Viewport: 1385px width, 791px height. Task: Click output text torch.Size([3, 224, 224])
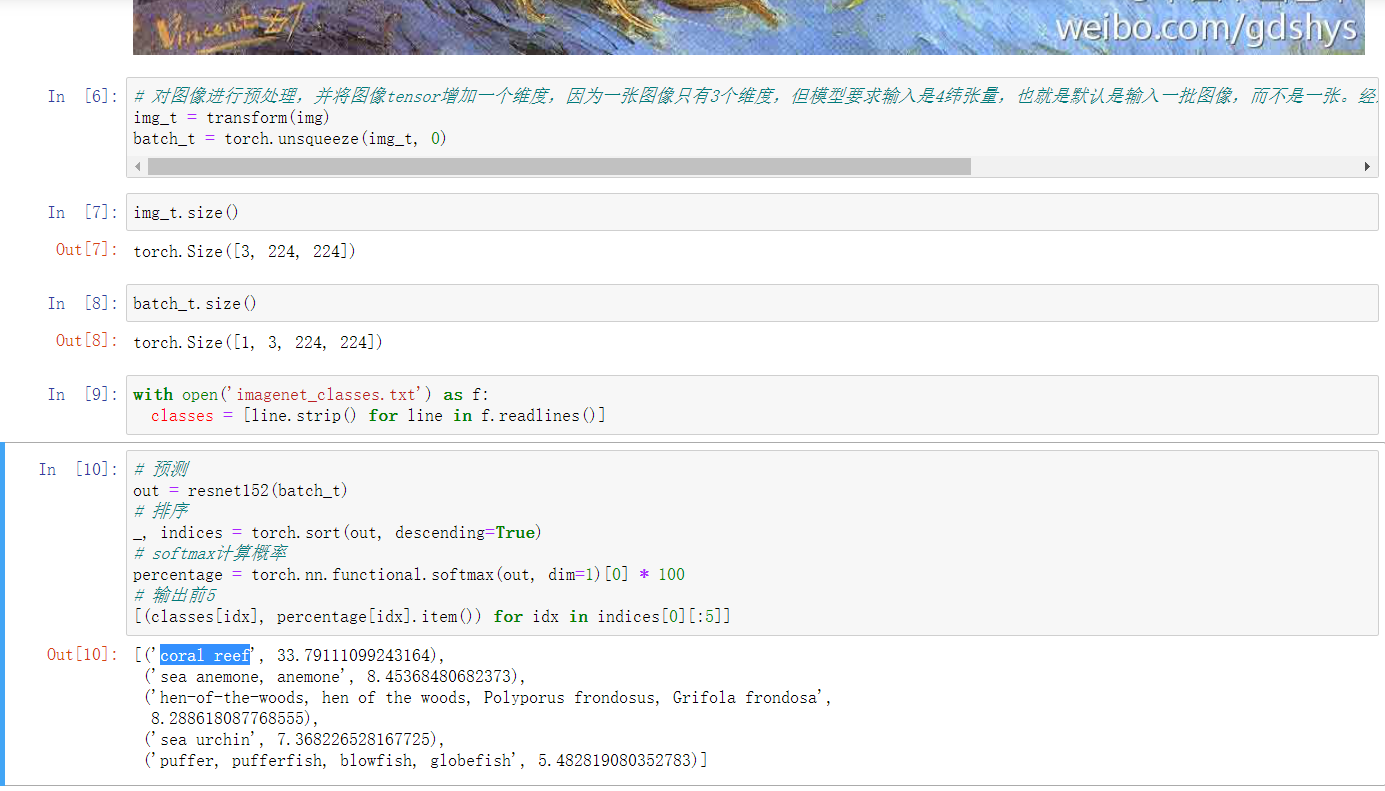[244, 251]
